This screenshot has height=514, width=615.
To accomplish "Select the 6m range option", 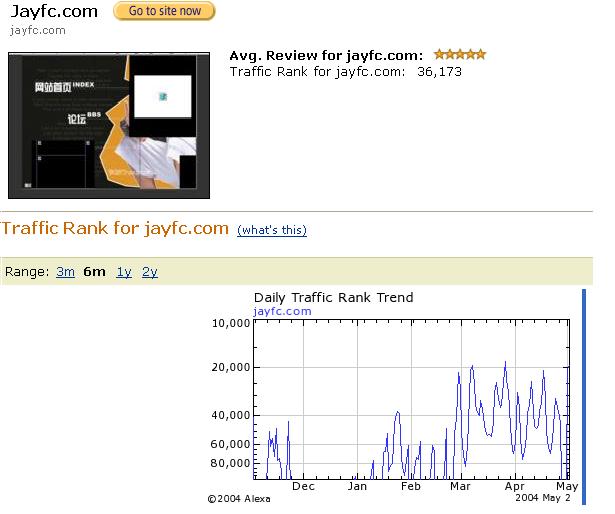I will tap(94, 272).
